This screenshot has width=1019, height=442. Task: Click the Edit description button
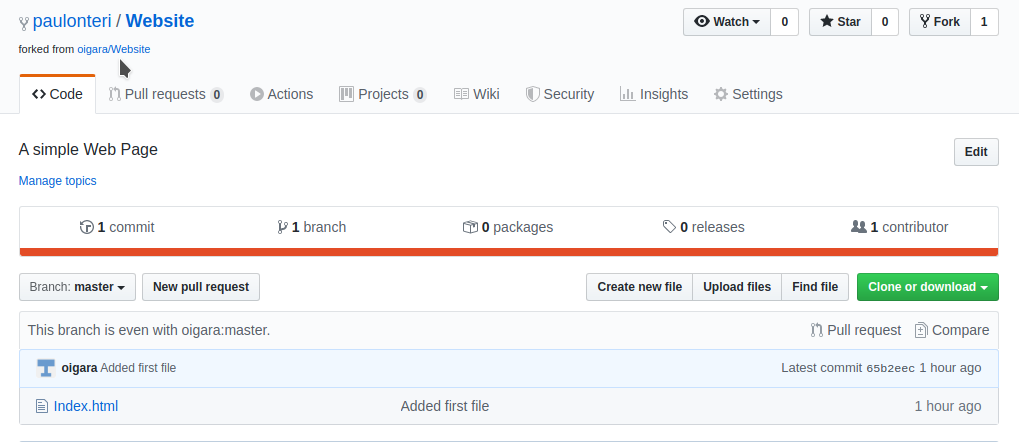[975, 152]
